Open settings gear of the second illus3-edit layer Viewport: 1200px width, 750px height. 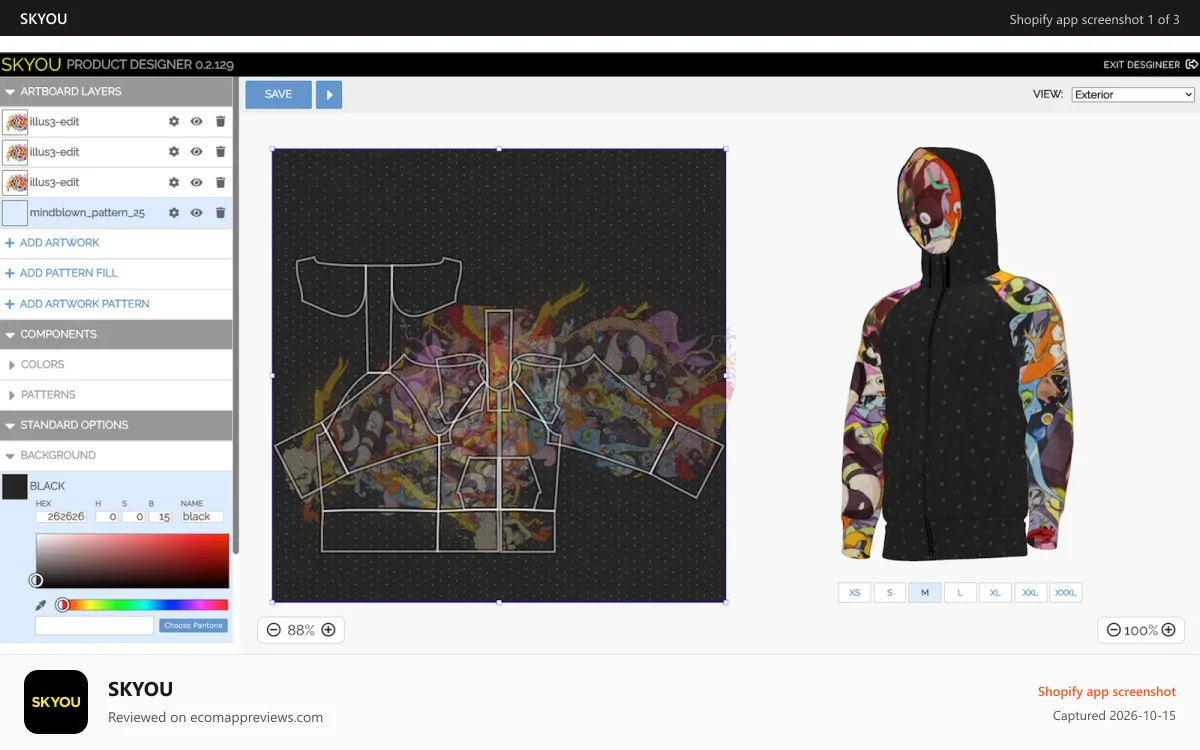click(174, 152)
